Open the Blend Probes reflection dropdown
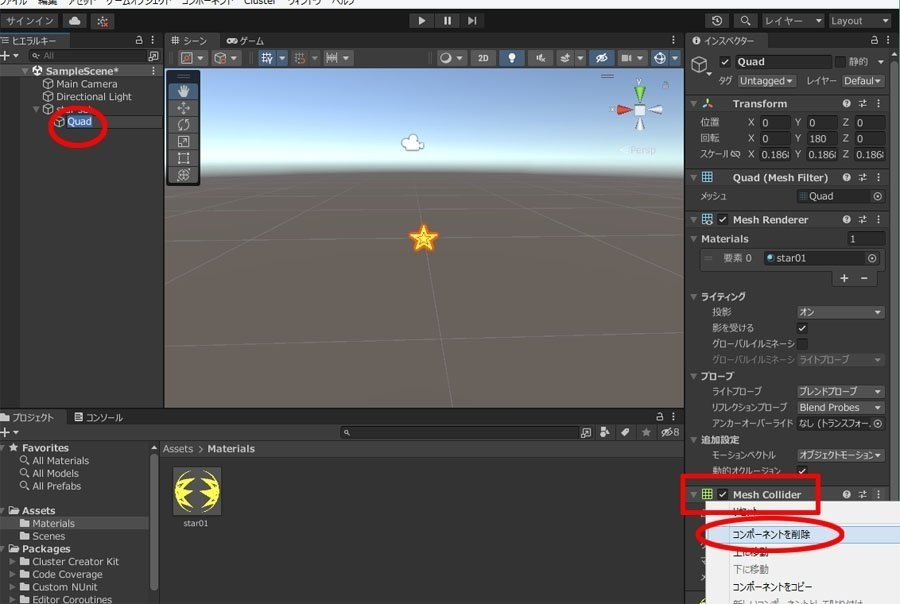Image resolution: width=900 pixels, height=604 pixels. [840, 407]
